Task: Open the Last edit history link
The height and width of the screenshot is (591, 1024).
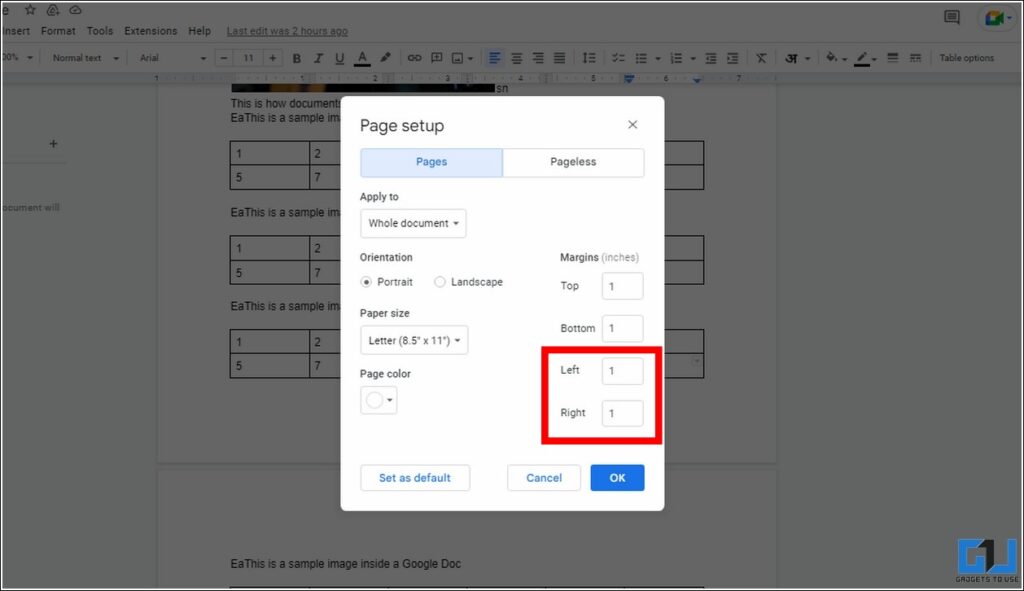Action: click(287, 31)
